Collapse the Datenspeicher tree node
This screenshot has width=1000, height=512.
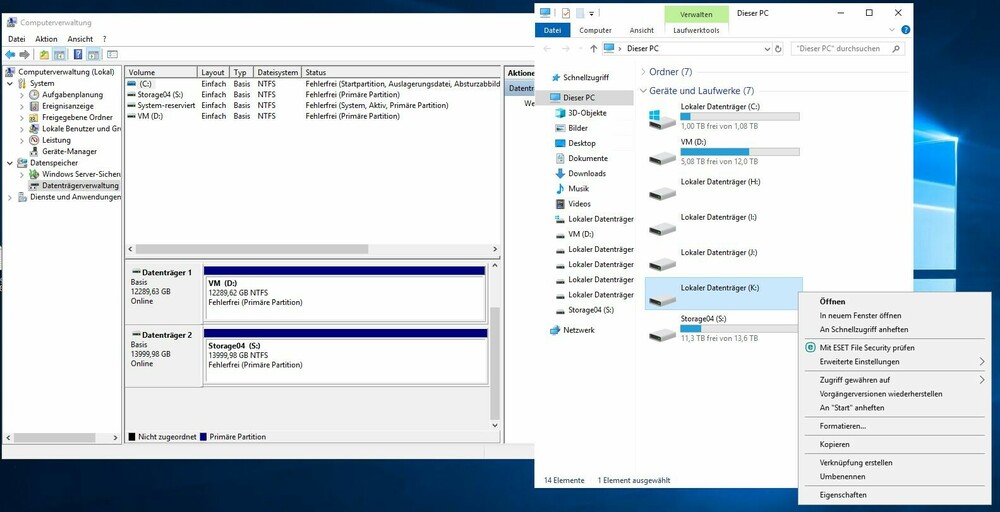11,162
